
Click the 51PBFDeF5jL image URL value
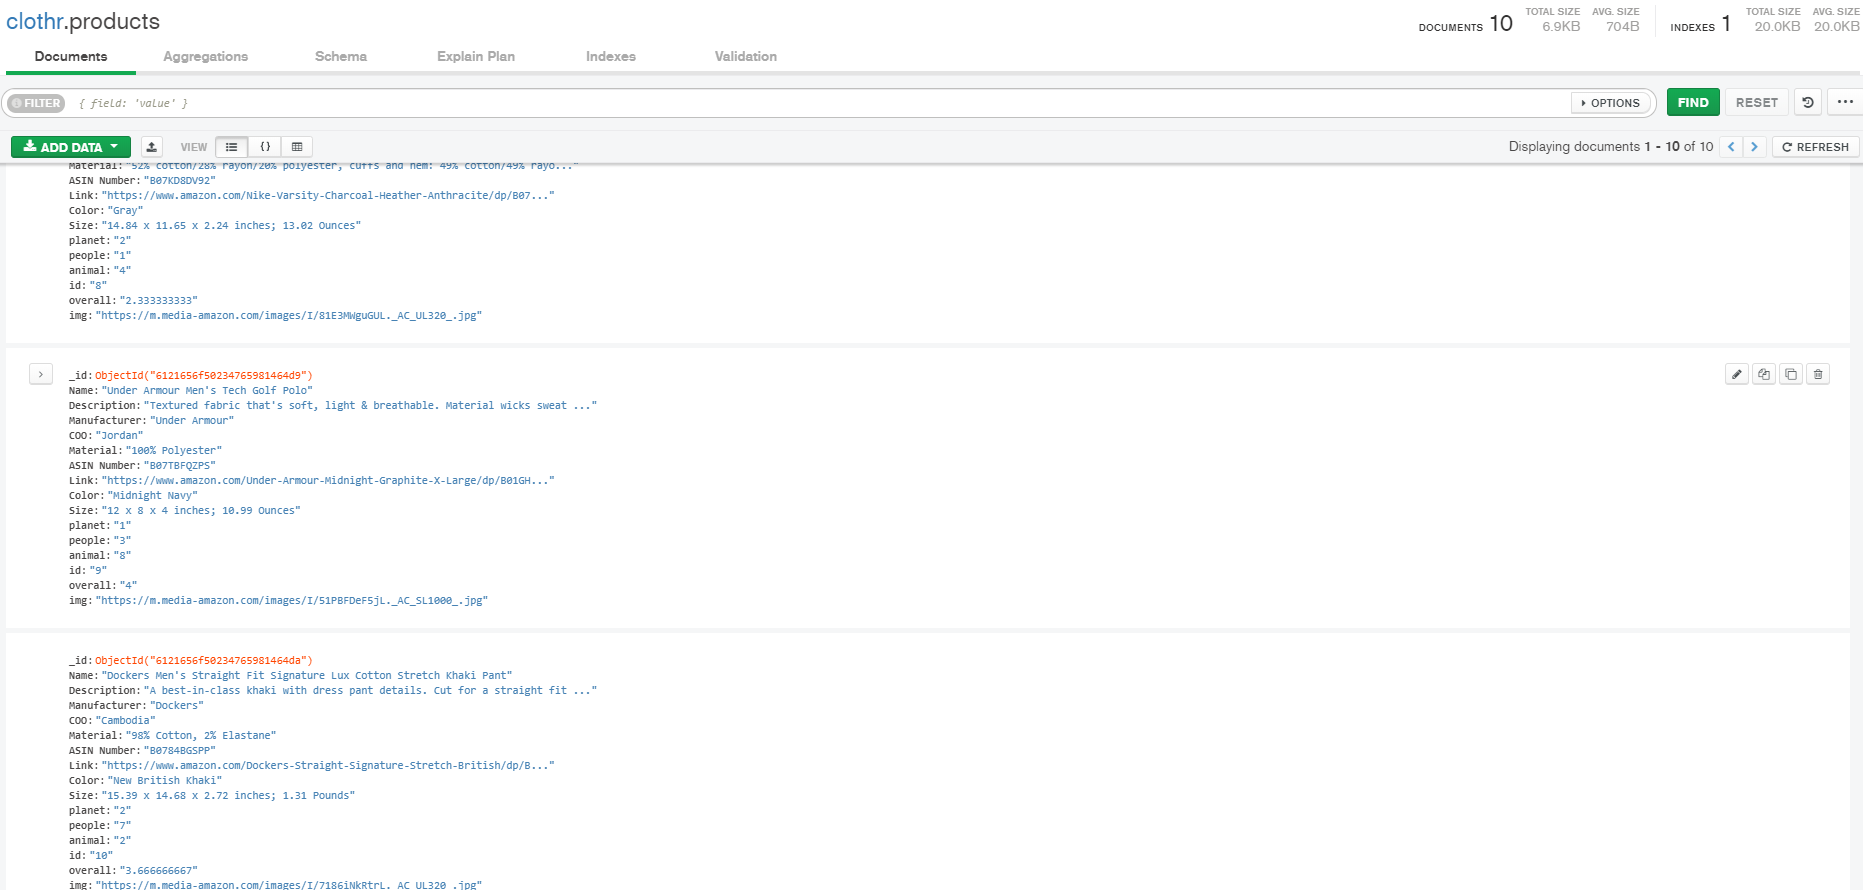click(292, 600)
